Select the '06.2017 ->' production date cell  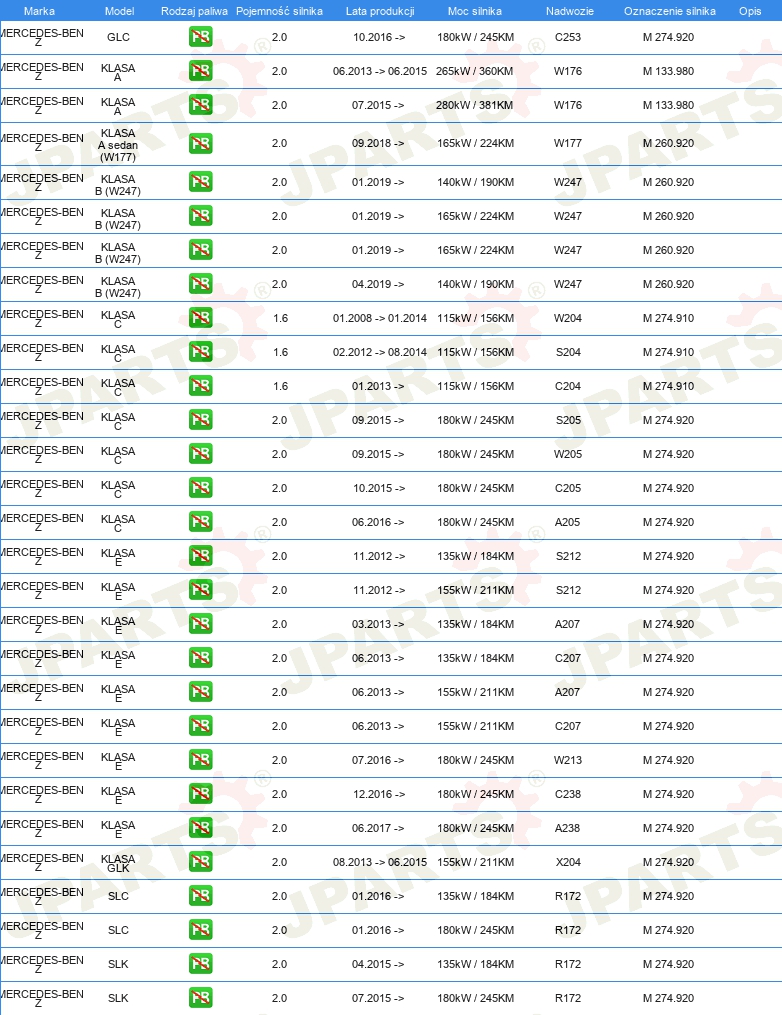378,828
